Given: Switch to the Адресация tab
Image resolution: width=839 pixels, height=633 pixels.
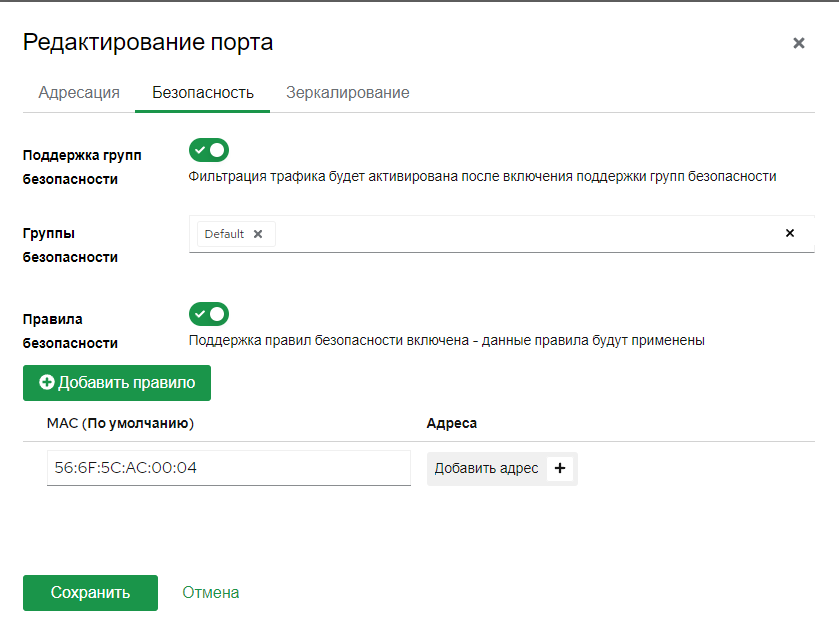Looking at the screenshot, I should pos(79,93).
